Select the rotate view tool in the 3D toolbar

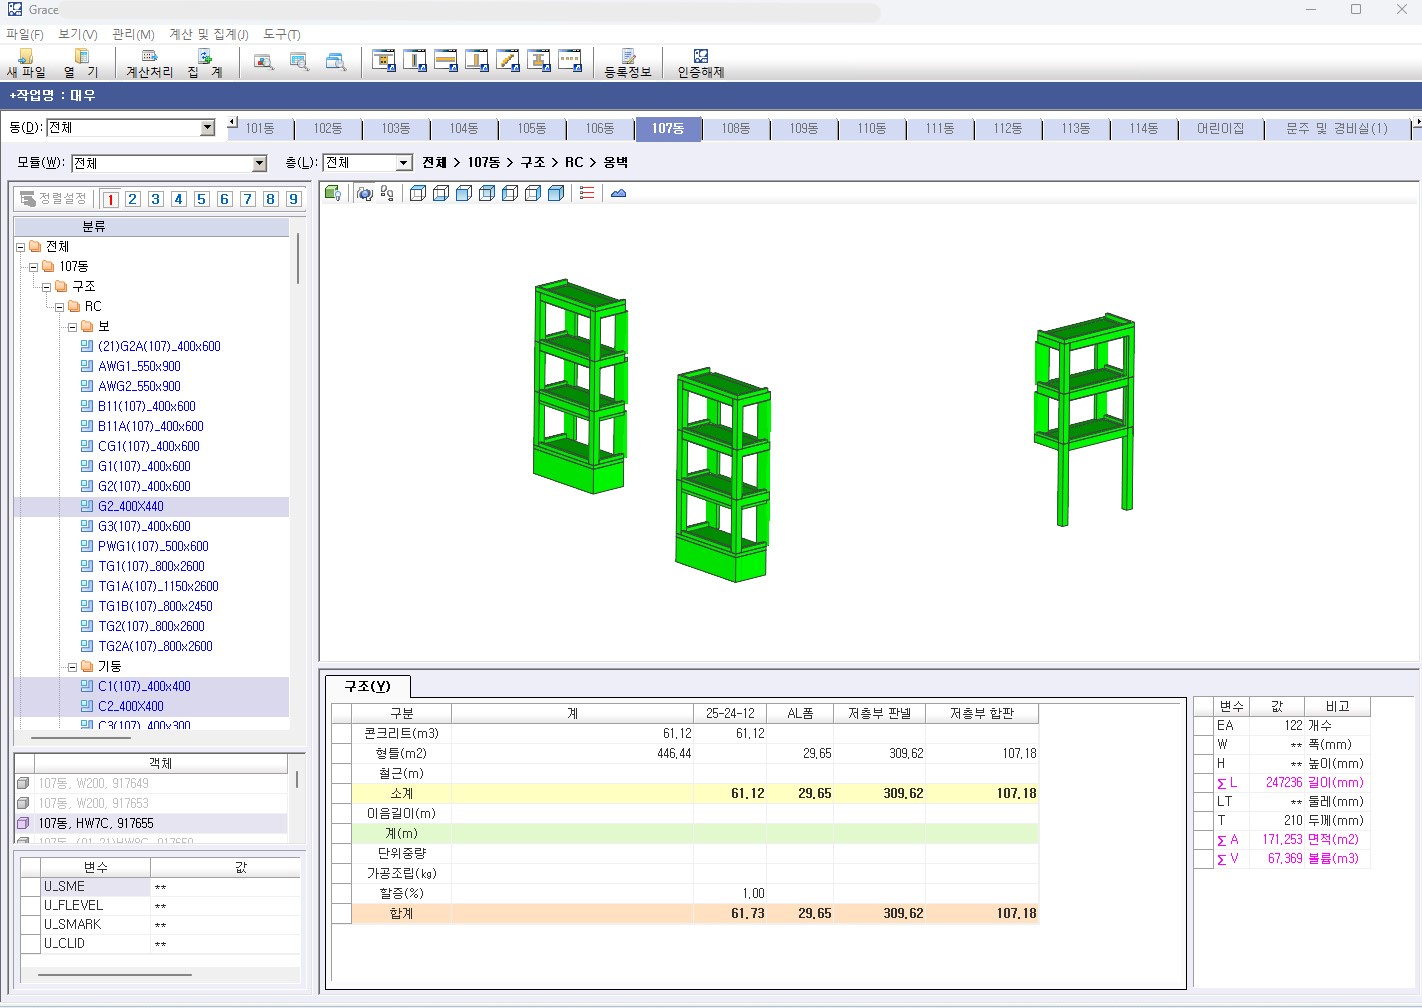(365, 193)
